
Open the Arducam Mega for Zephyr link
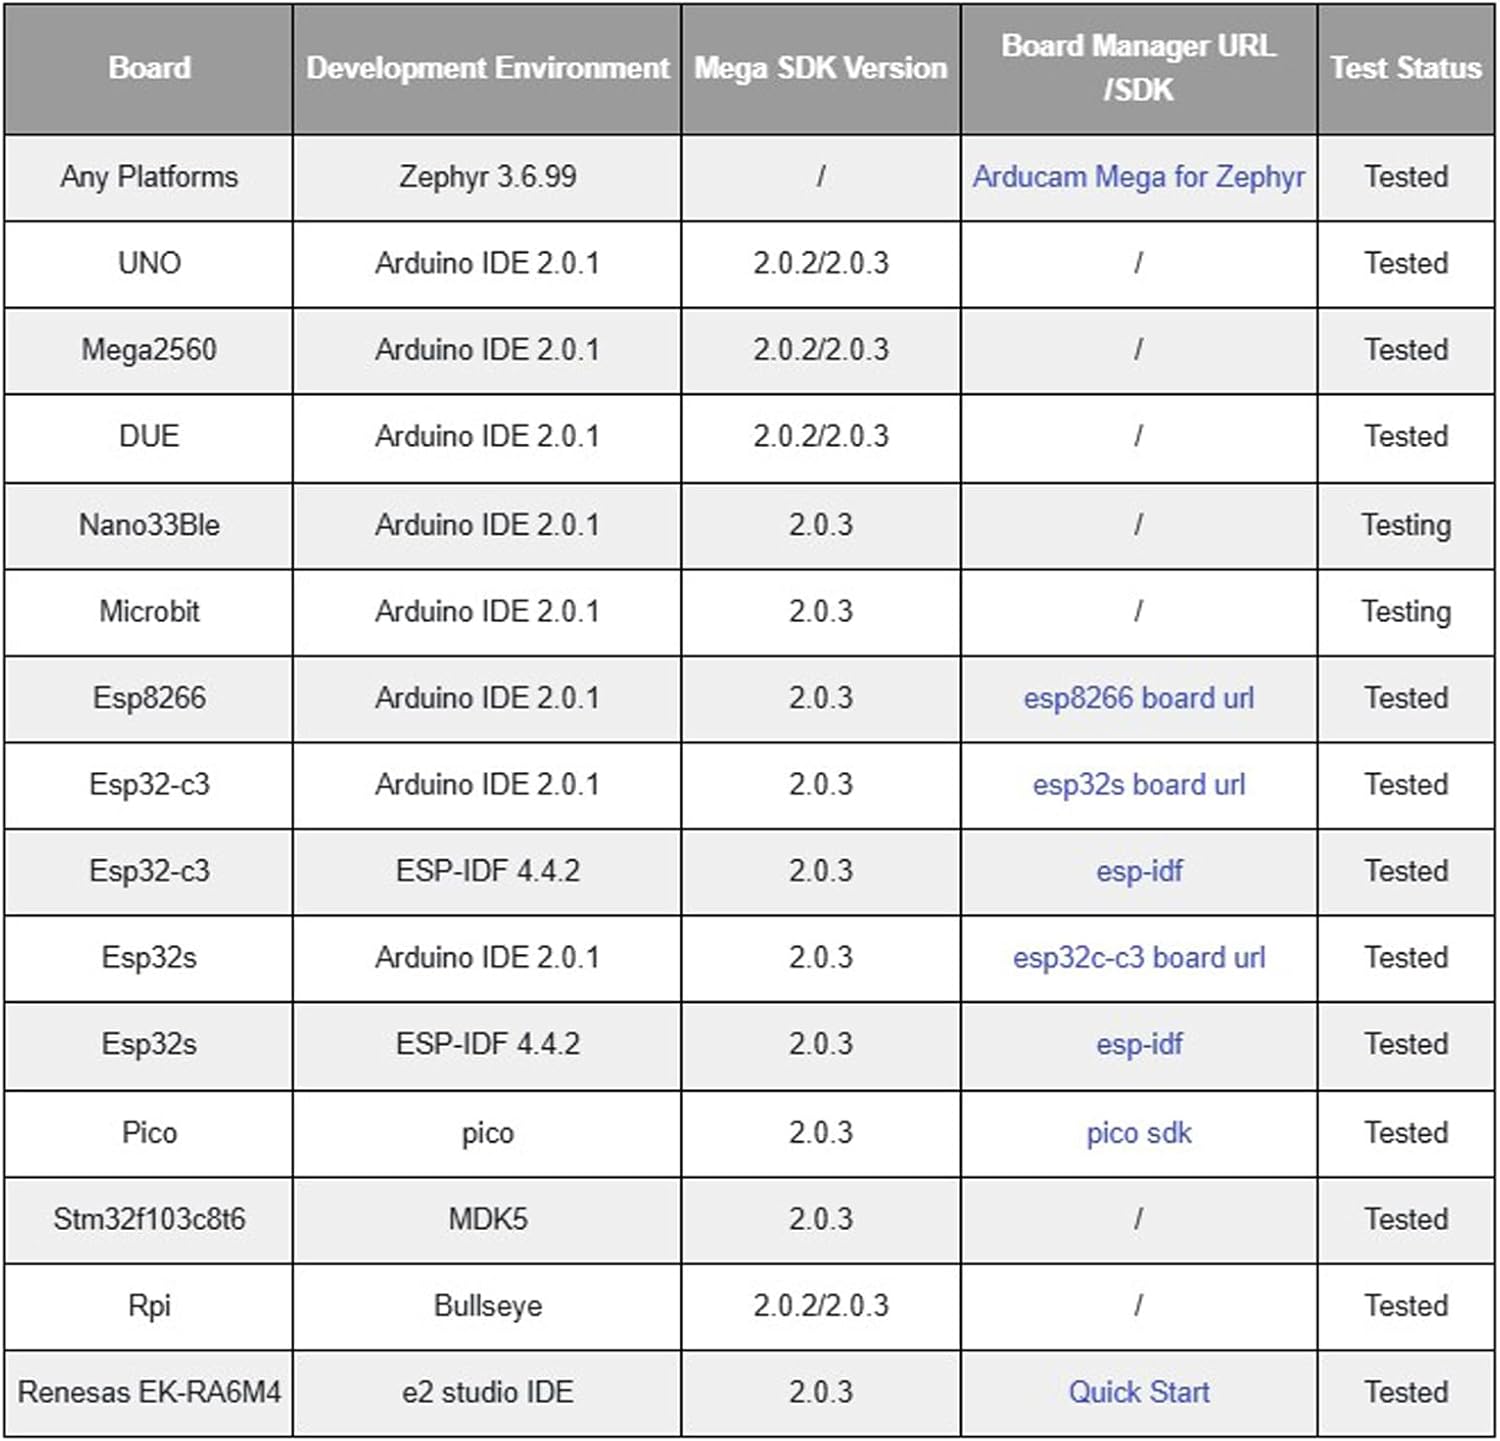click(x=1138, y=177)
